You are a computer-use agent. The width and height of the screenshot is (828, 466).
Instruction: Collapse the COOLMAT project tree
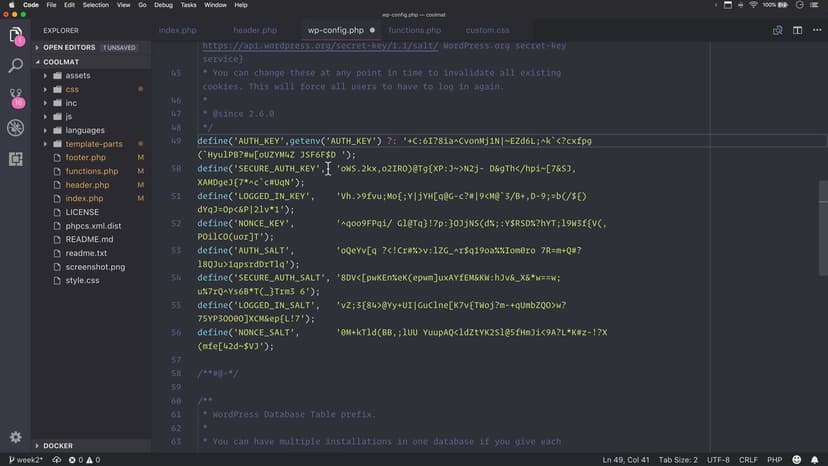[x=61, y=61]
